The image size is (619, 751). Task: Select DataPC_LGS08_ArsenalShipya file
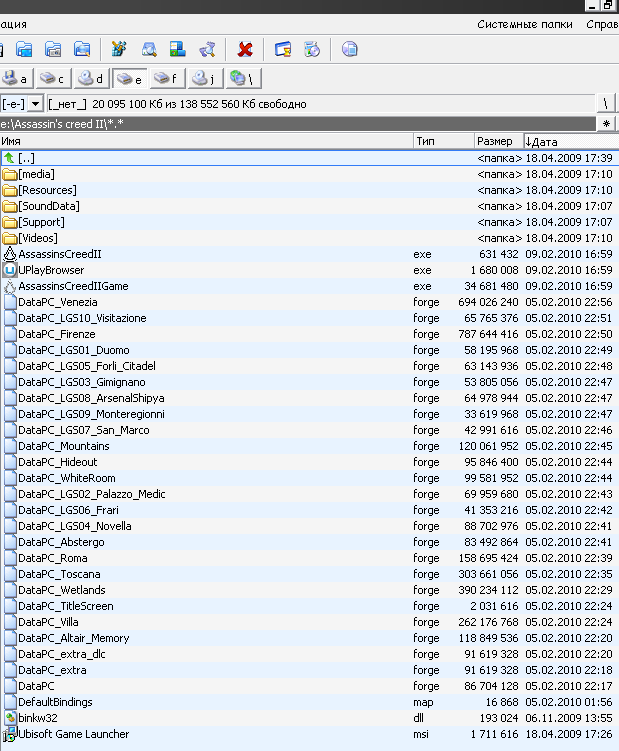(310, 398)
